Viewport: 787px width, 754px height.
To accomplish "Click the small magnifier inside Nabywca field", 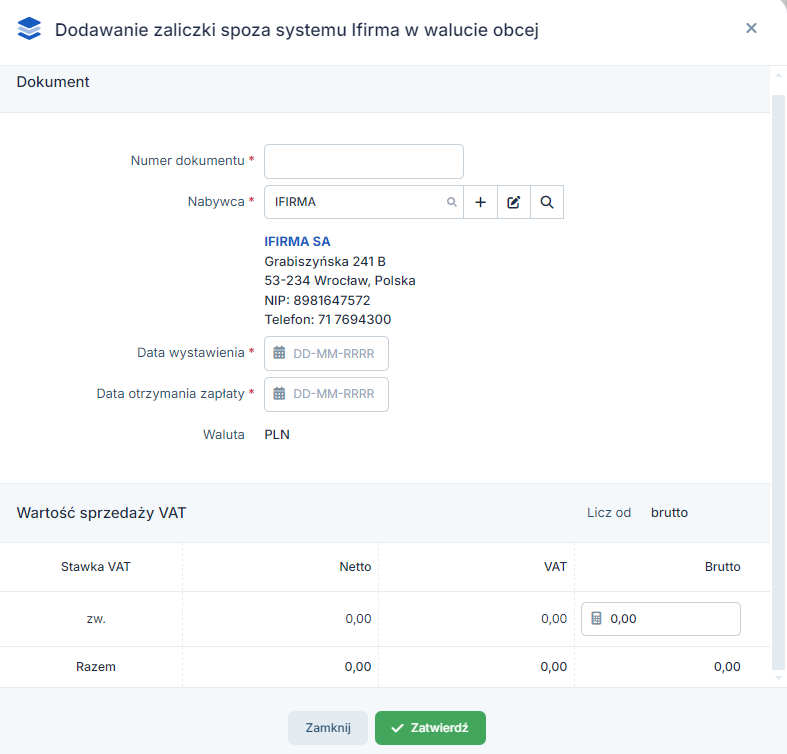I will [x=452, y=202].
